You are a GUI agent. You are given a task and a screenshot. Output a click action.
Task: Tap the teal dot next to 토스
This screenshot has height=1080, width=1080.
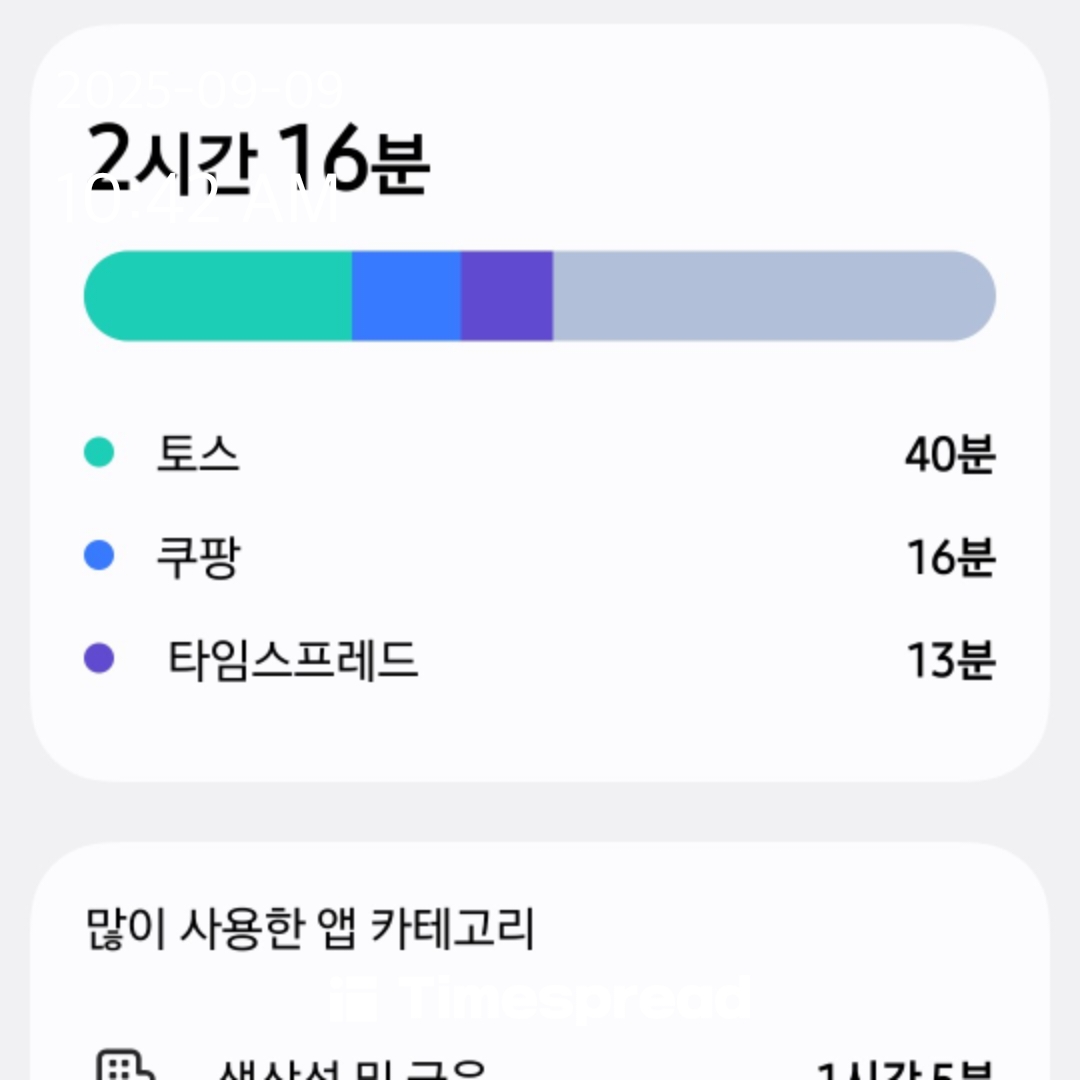(x=98, y=453)
